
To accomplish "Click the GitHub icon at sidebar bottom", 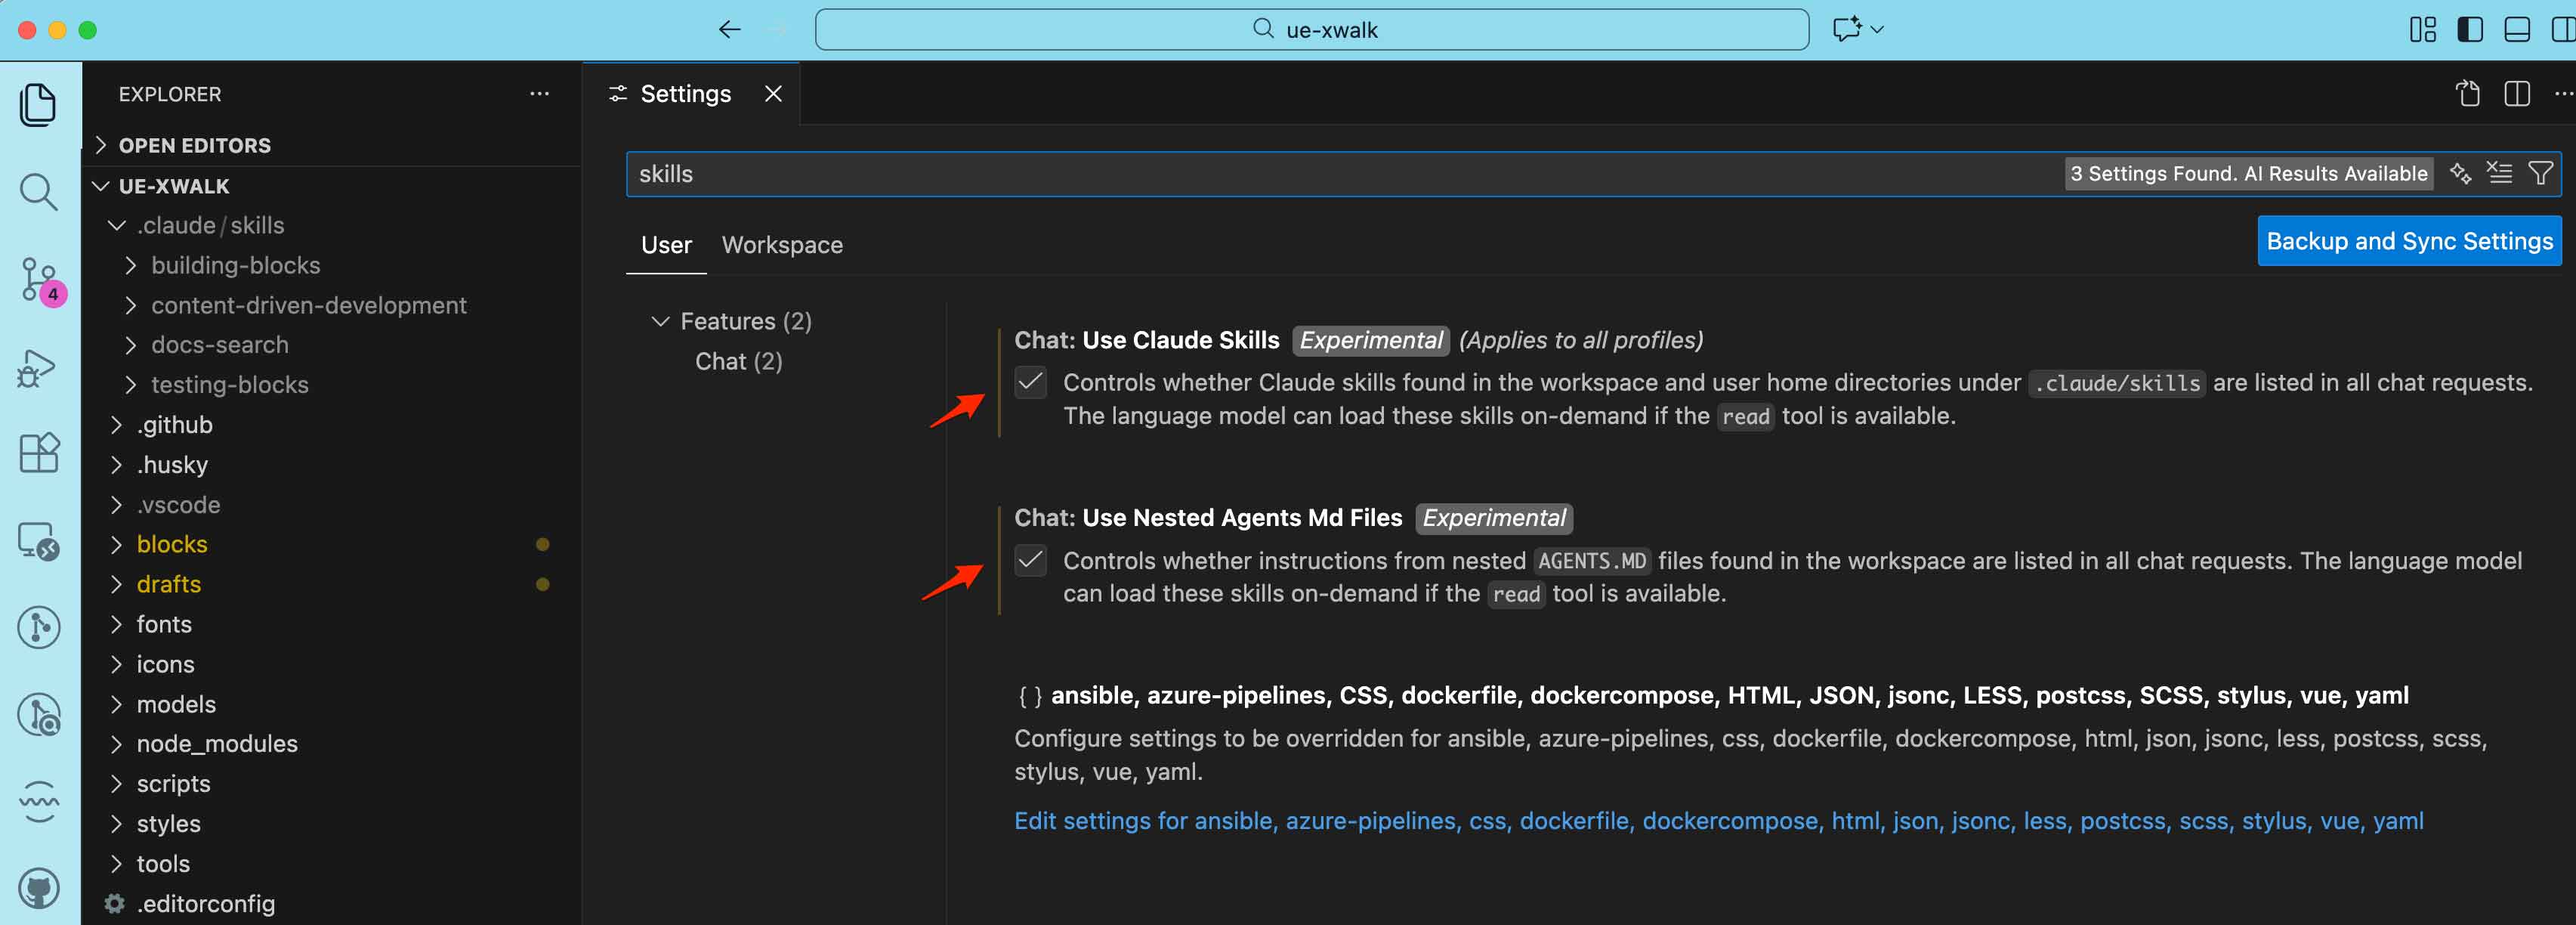I will 39,888.
